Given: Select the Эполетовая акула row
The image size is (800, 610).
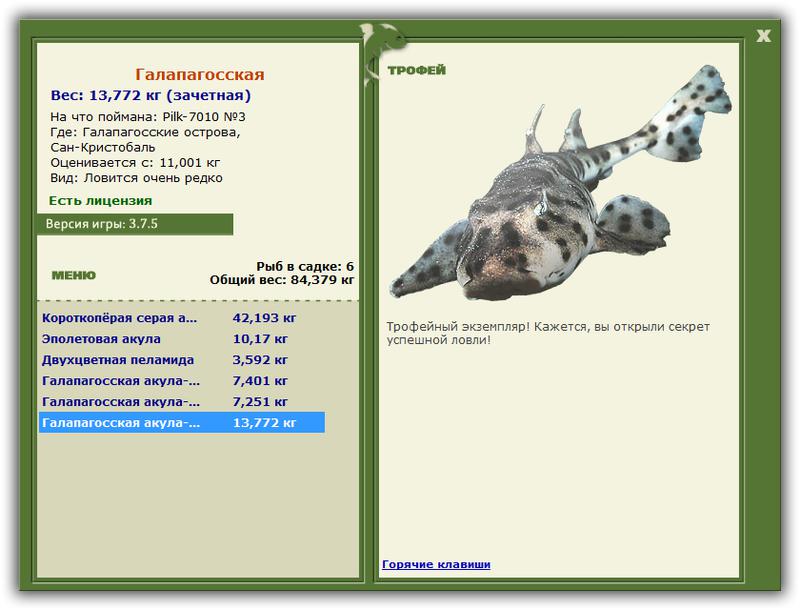Looking at the screenshot, I should click(x=182, y=339).
